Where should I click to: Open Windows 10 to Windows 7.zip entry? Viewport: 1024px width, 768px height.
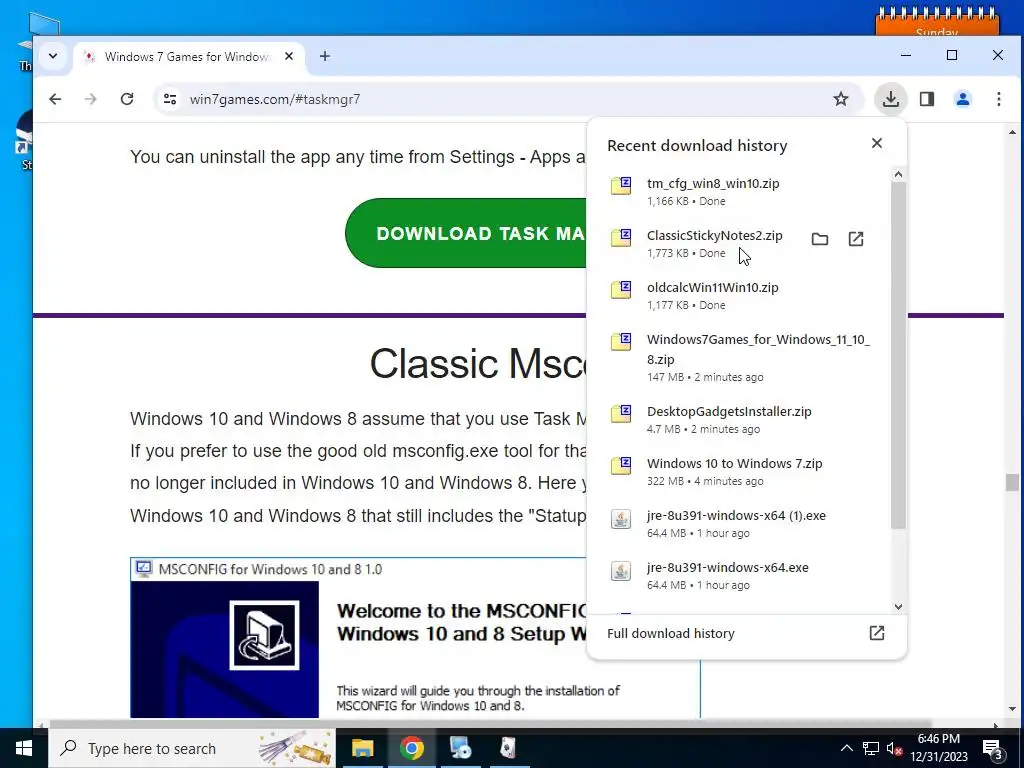pyautogui.click(x=738, y=472)
